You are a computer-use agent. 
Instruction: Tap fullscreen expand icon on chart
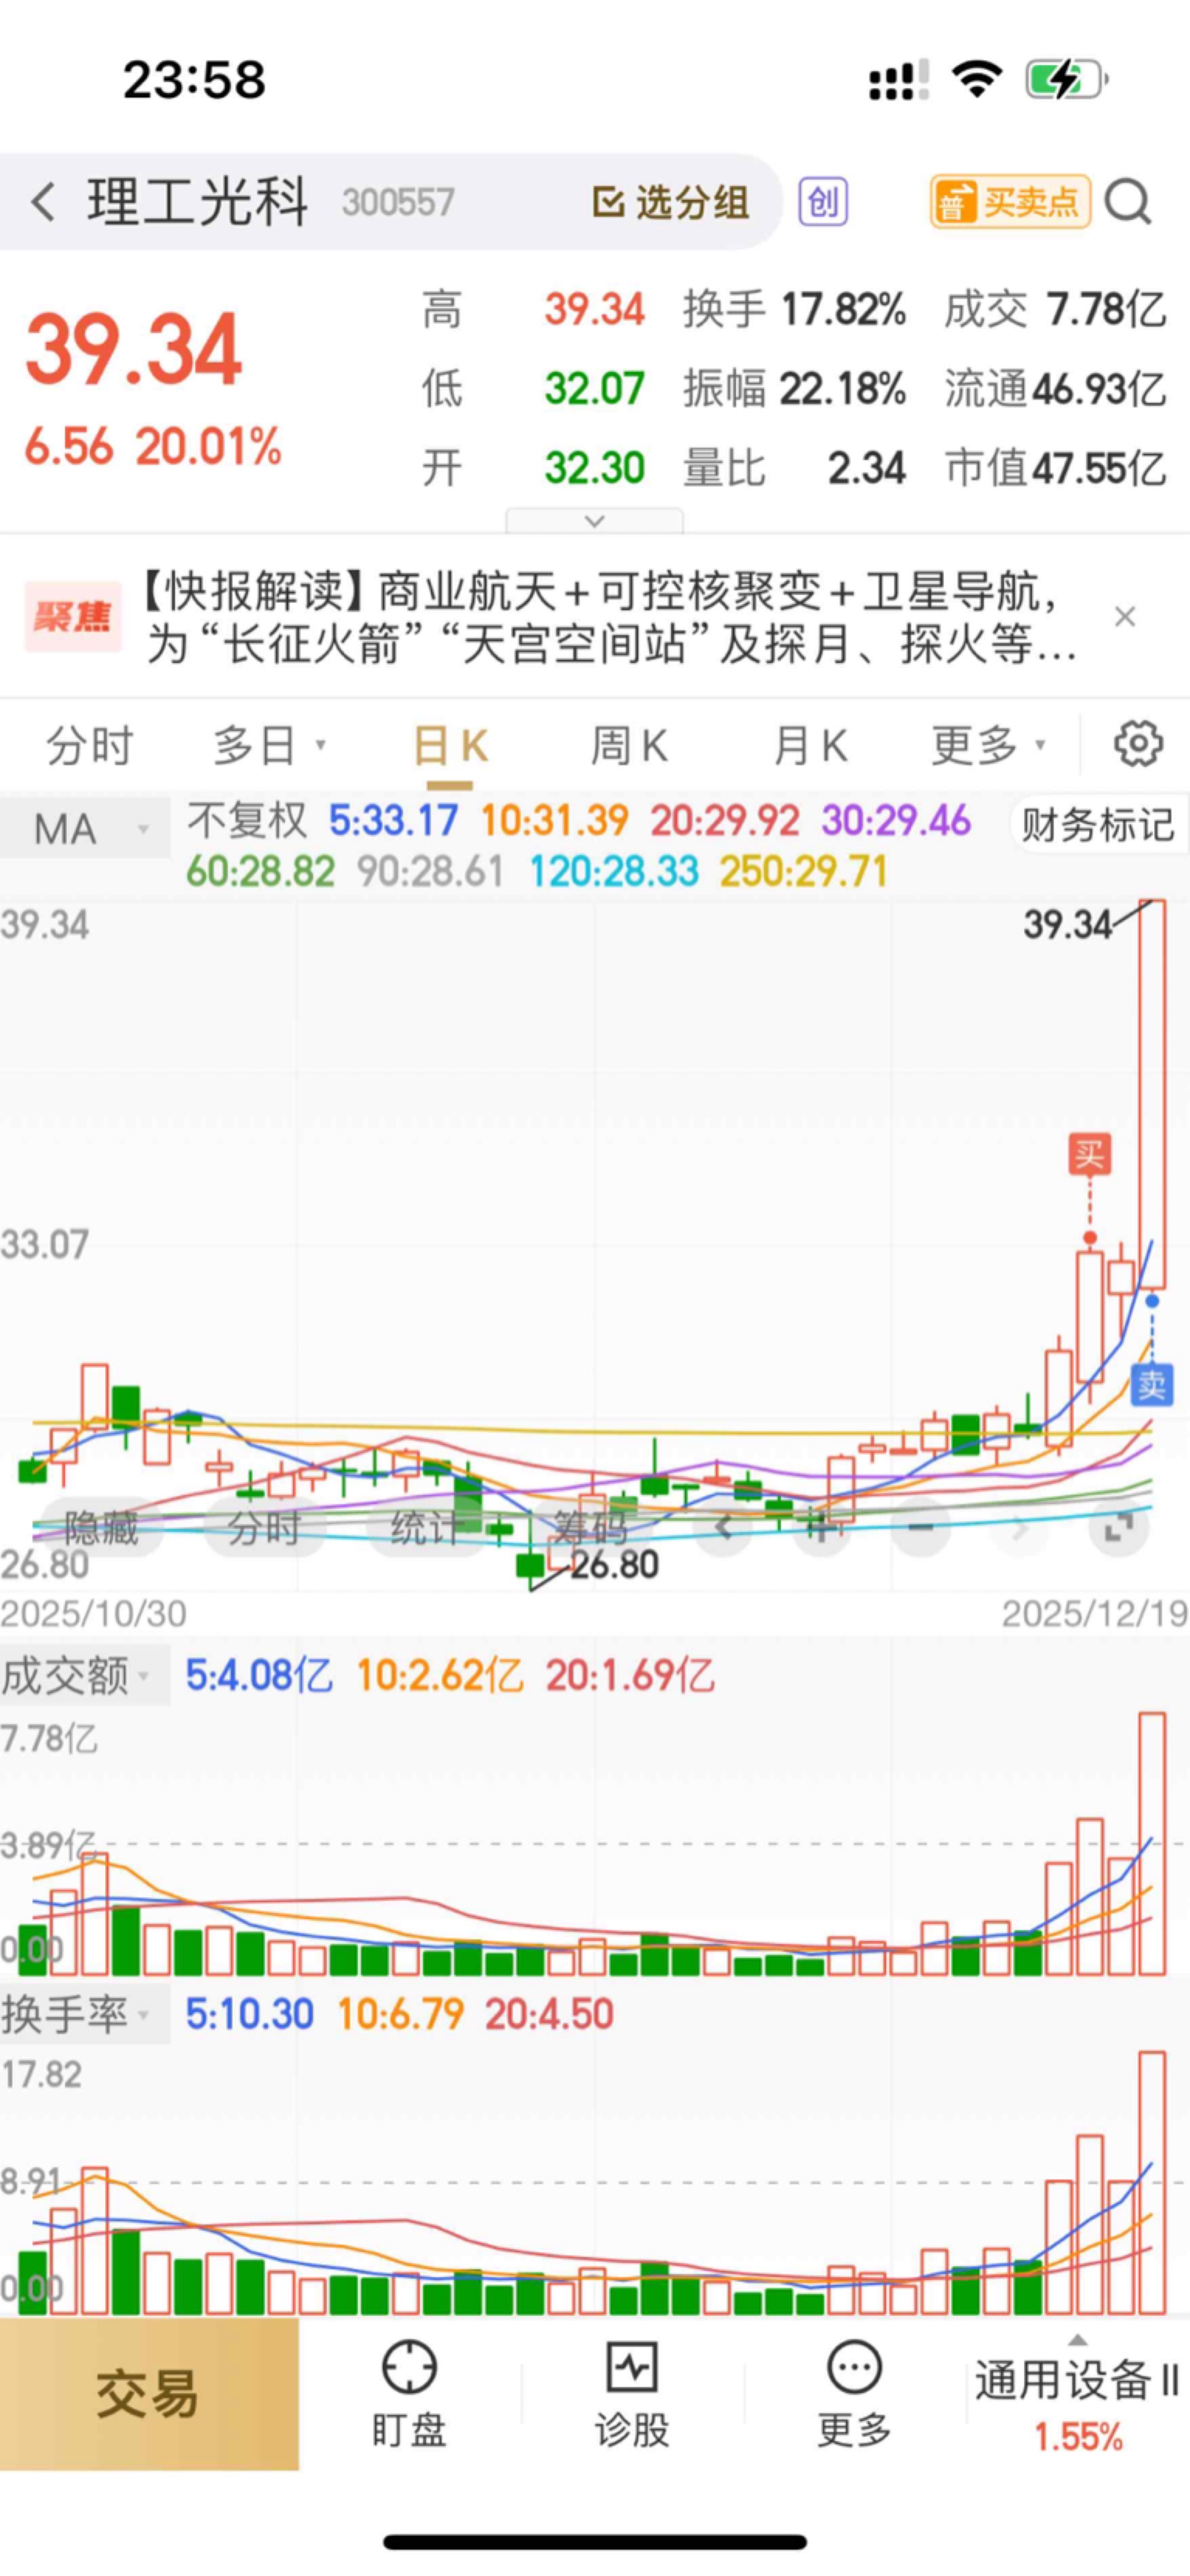[x=1118, y=1527]
